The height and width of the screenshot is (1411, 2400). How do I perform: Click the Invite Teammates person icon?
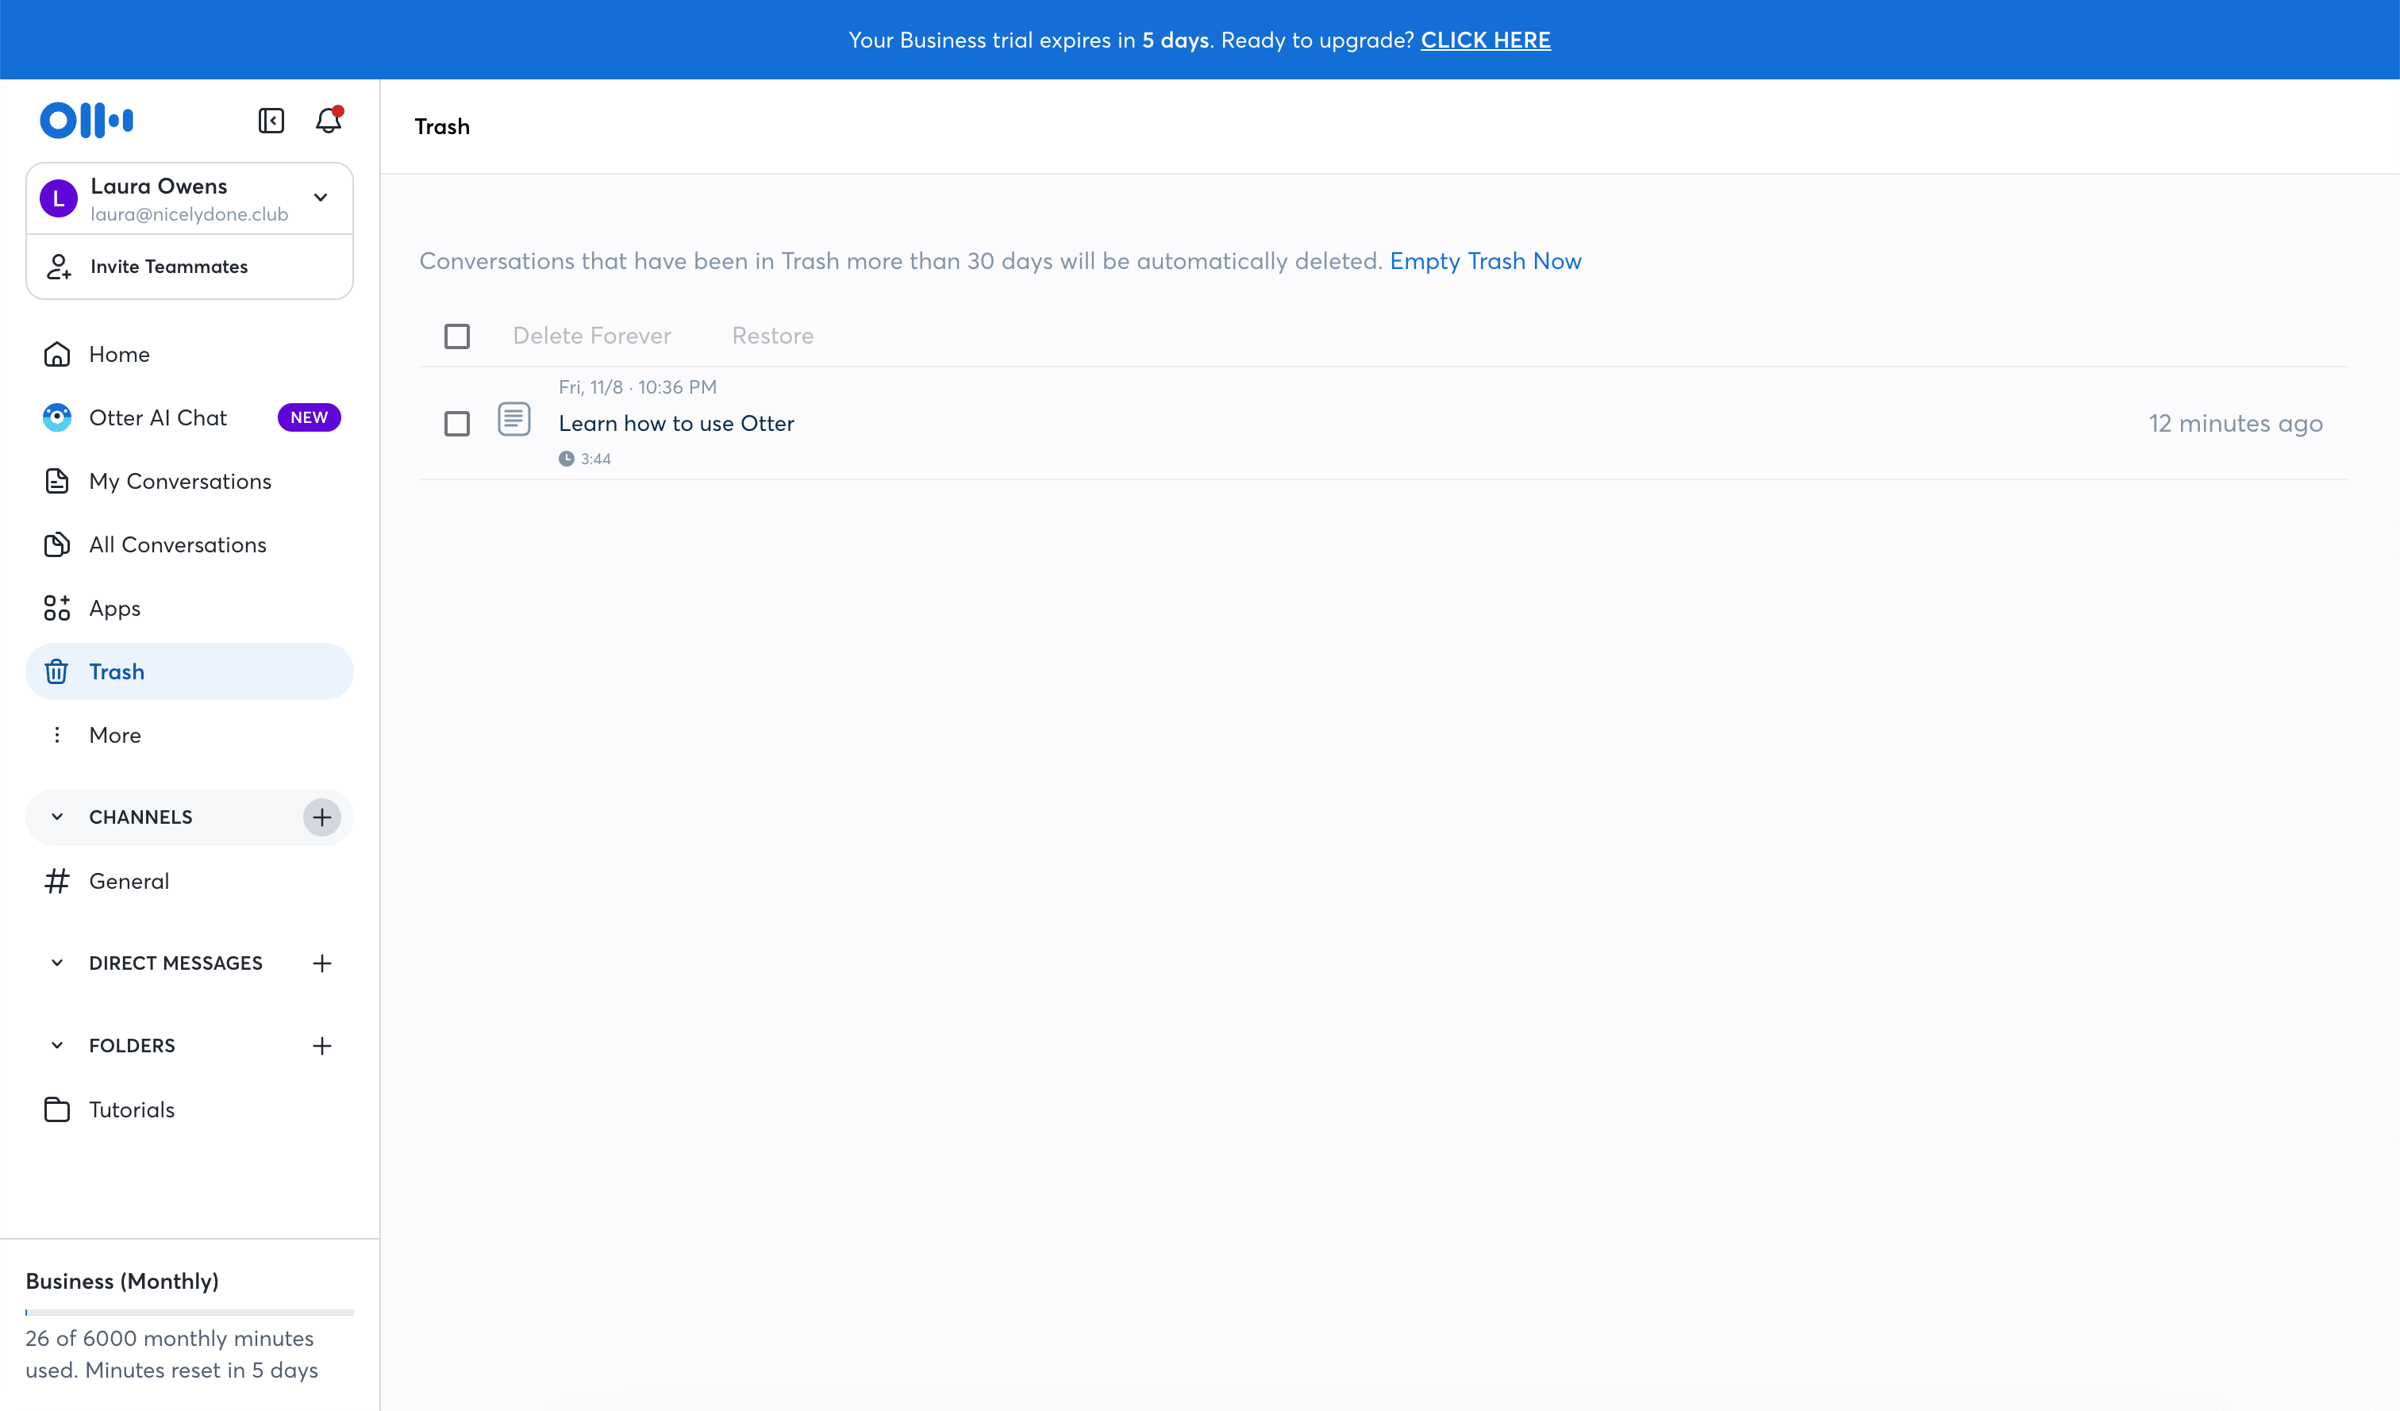click(x=59, y=266)
